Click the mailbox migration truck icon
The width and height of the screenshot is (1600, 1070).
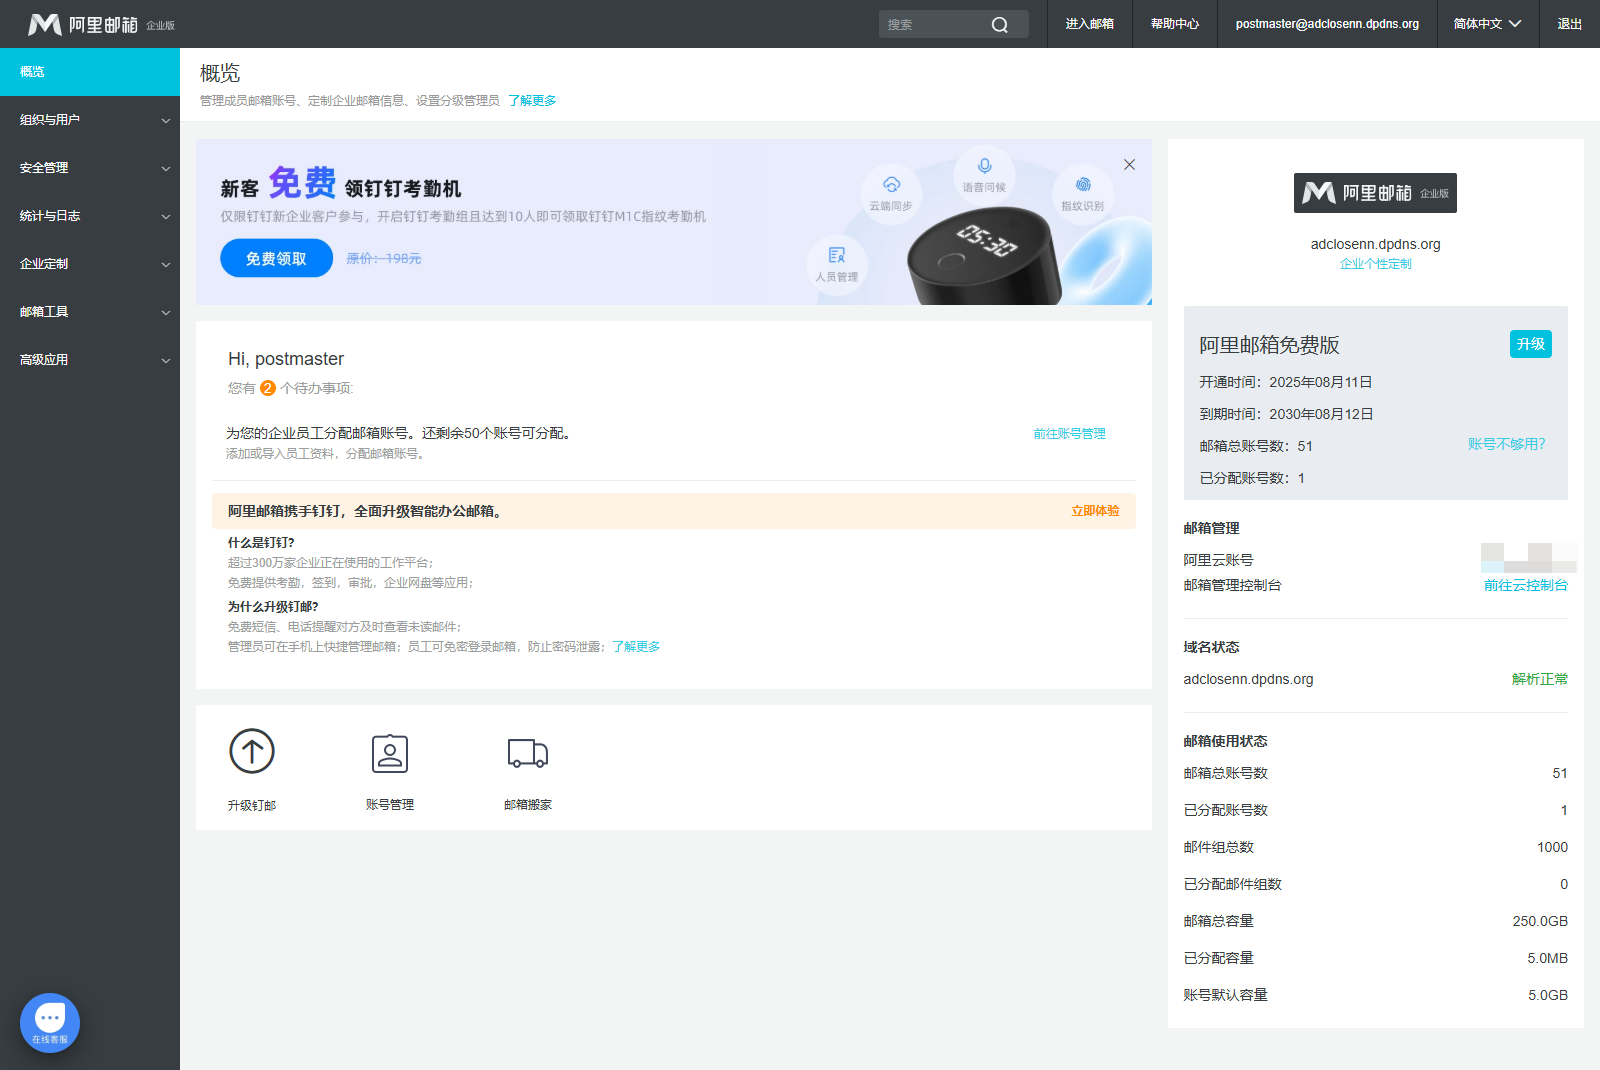tap(528, 753)
